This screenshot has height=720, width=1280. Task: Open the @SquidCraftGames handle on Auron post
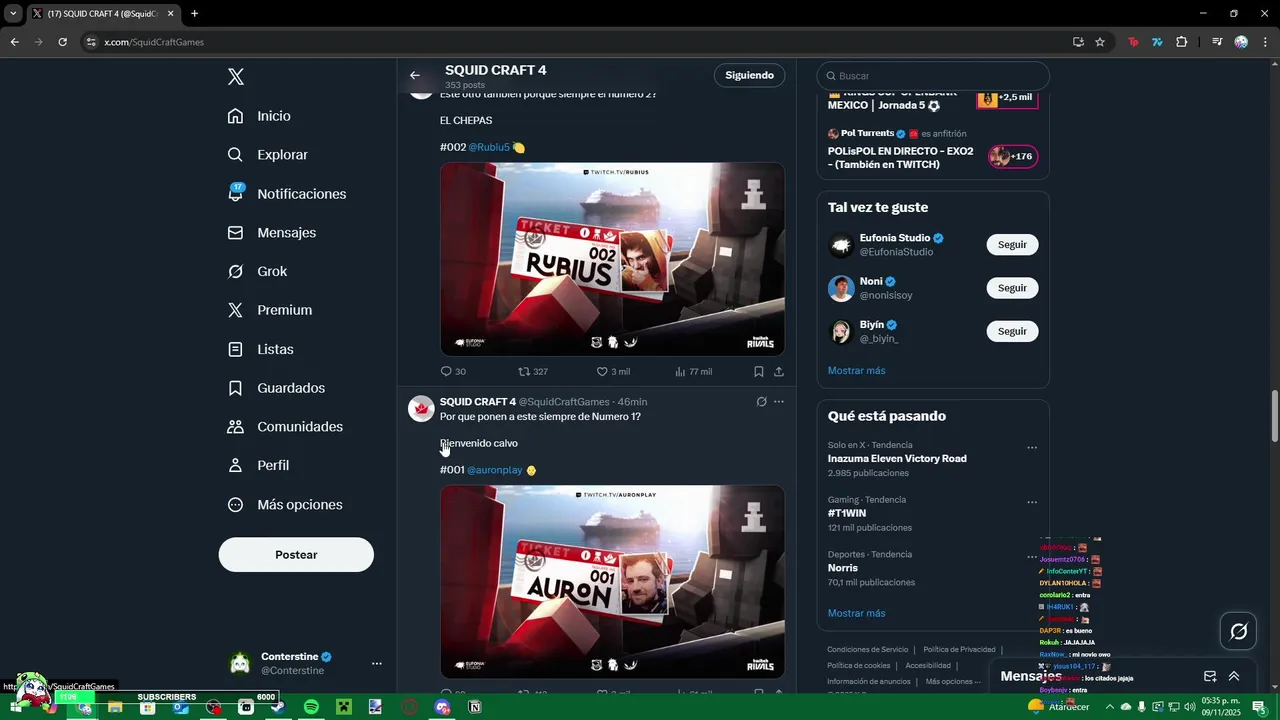564,402
